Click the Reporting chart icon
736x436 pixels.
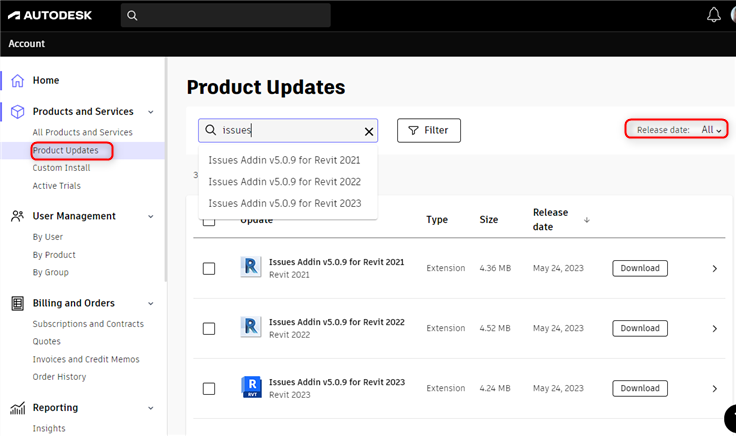(17, 408)
